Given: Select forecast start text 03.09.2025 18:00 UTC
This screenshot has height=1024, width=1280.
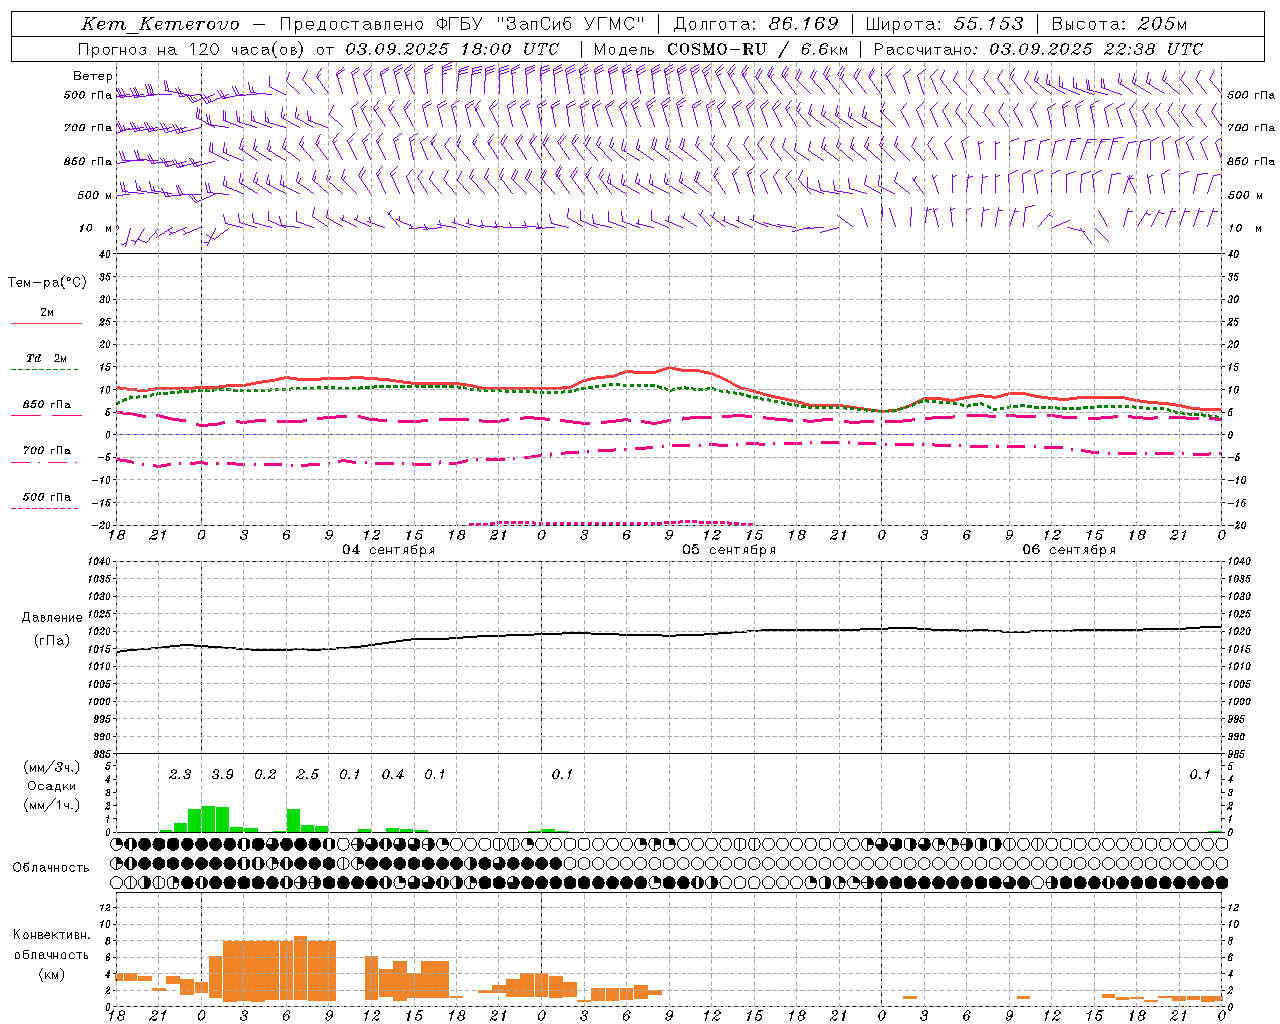Looking at the screenshot, I should 452,49.
